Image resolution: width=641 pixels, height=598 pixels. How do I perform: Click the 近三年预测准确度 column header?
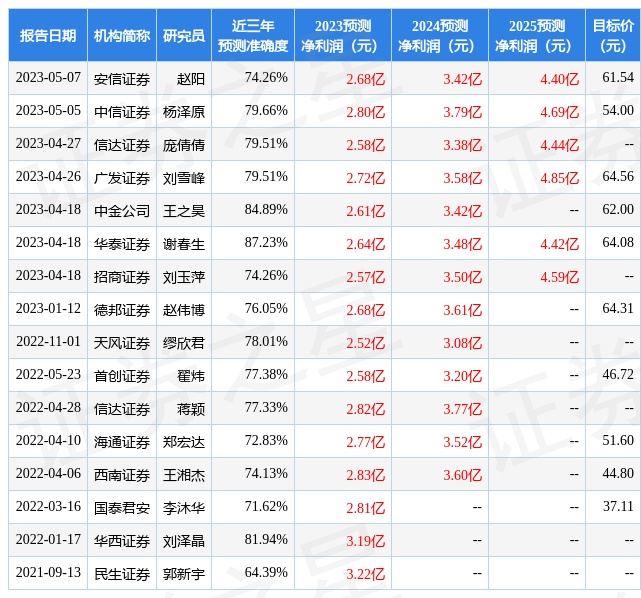pyautogui.click(x=253, y=36)
